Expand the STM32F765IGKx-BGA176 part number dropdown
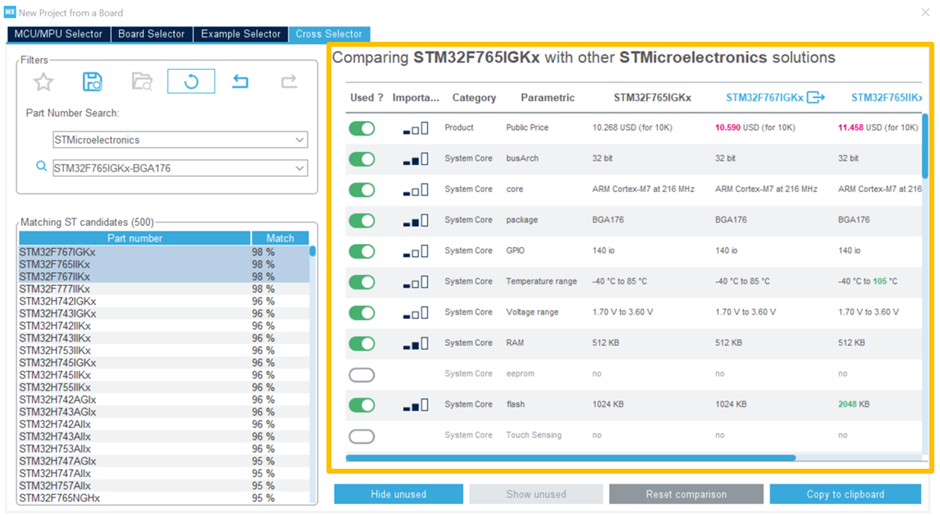The width and height of the screenshot is (940, 518). click(300, 168)
